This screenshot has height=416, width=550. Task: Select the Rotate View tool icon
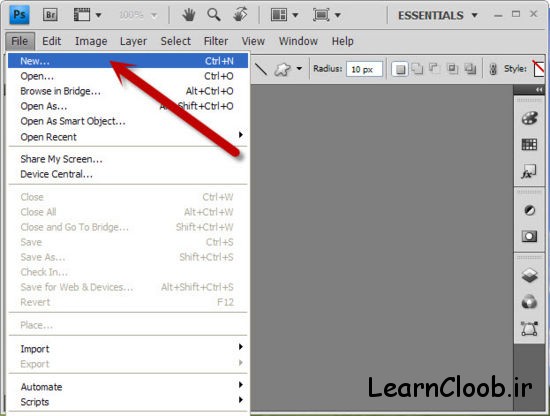(240, 15)
